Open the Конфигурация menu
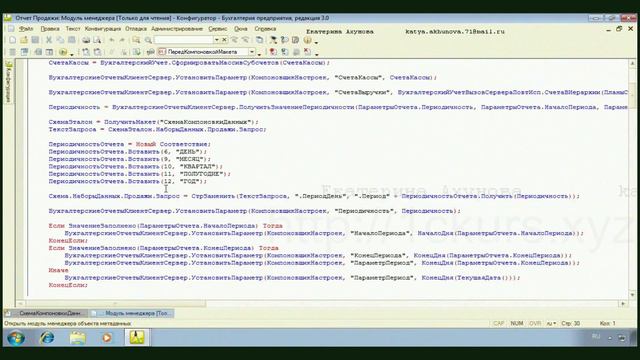 click(x=103, y=29)
